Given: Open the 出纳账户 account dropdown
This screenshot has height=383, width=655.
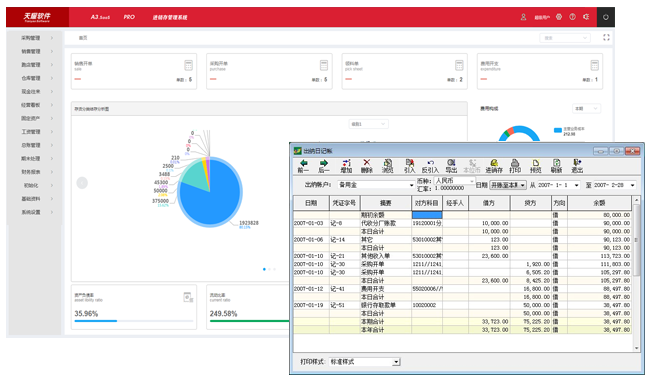Looking at the screenshot, I should coord(376,185).
